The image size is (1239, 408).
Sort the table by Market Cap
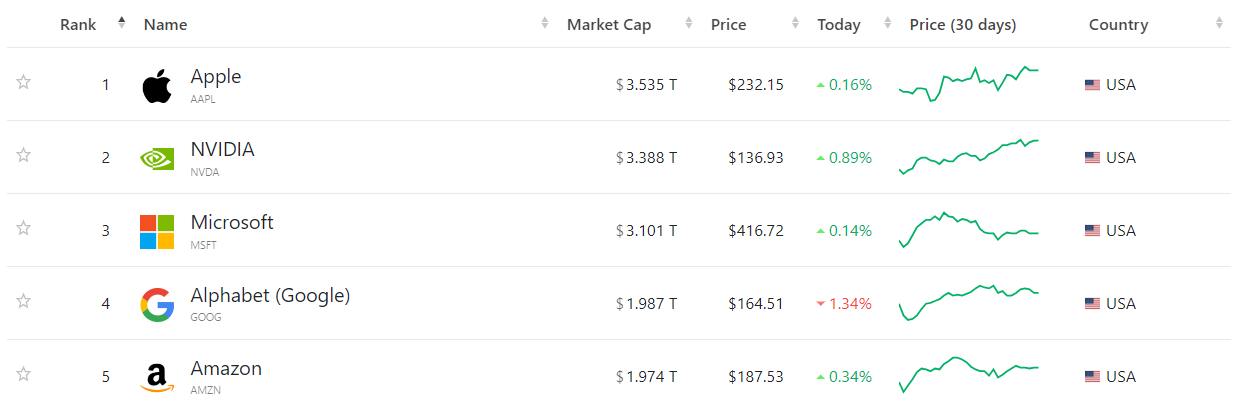[609, 25]
